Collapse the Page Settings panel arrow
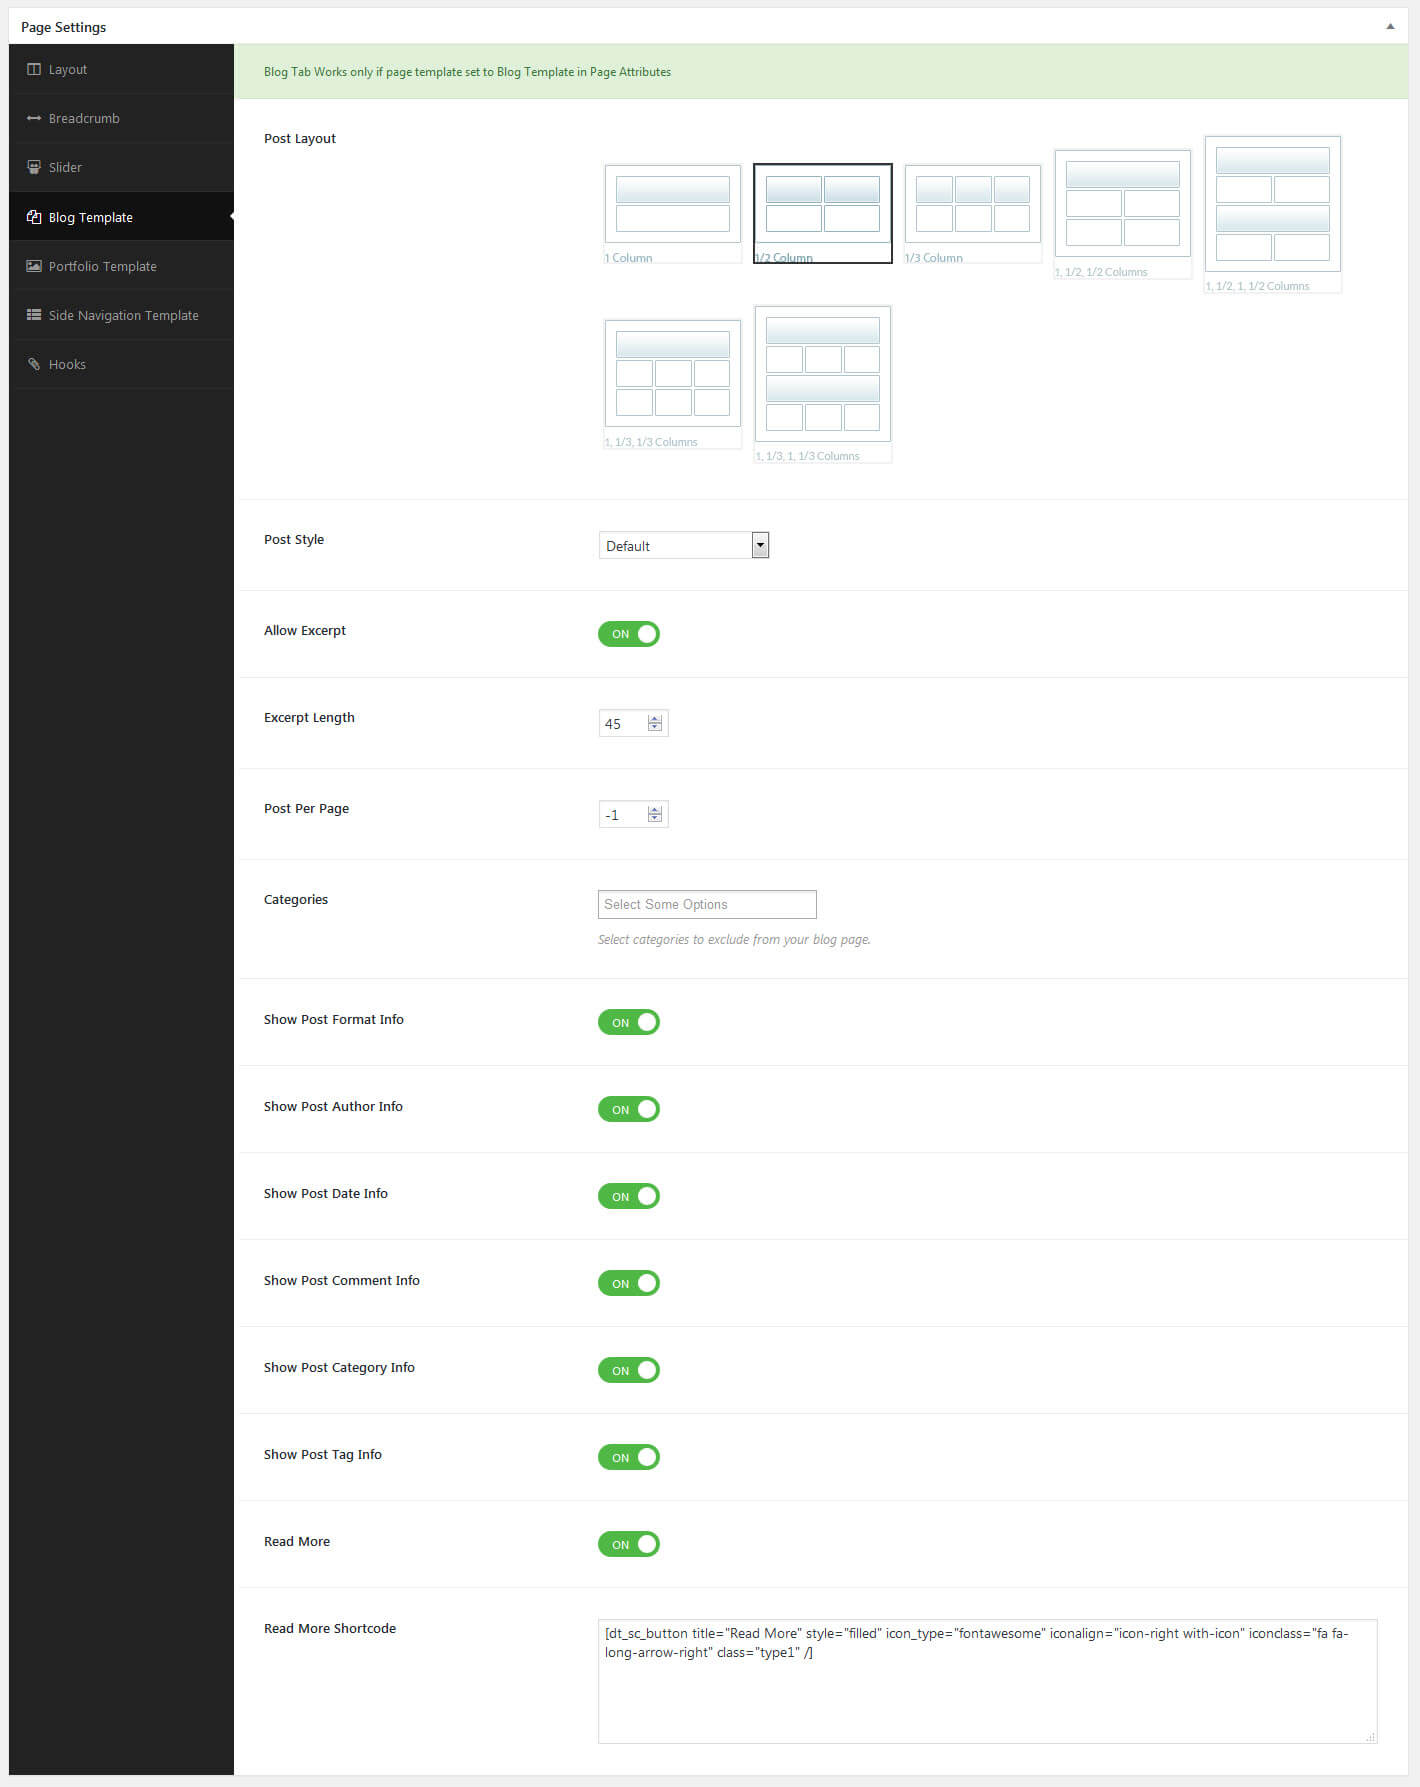 [1390, 26]
